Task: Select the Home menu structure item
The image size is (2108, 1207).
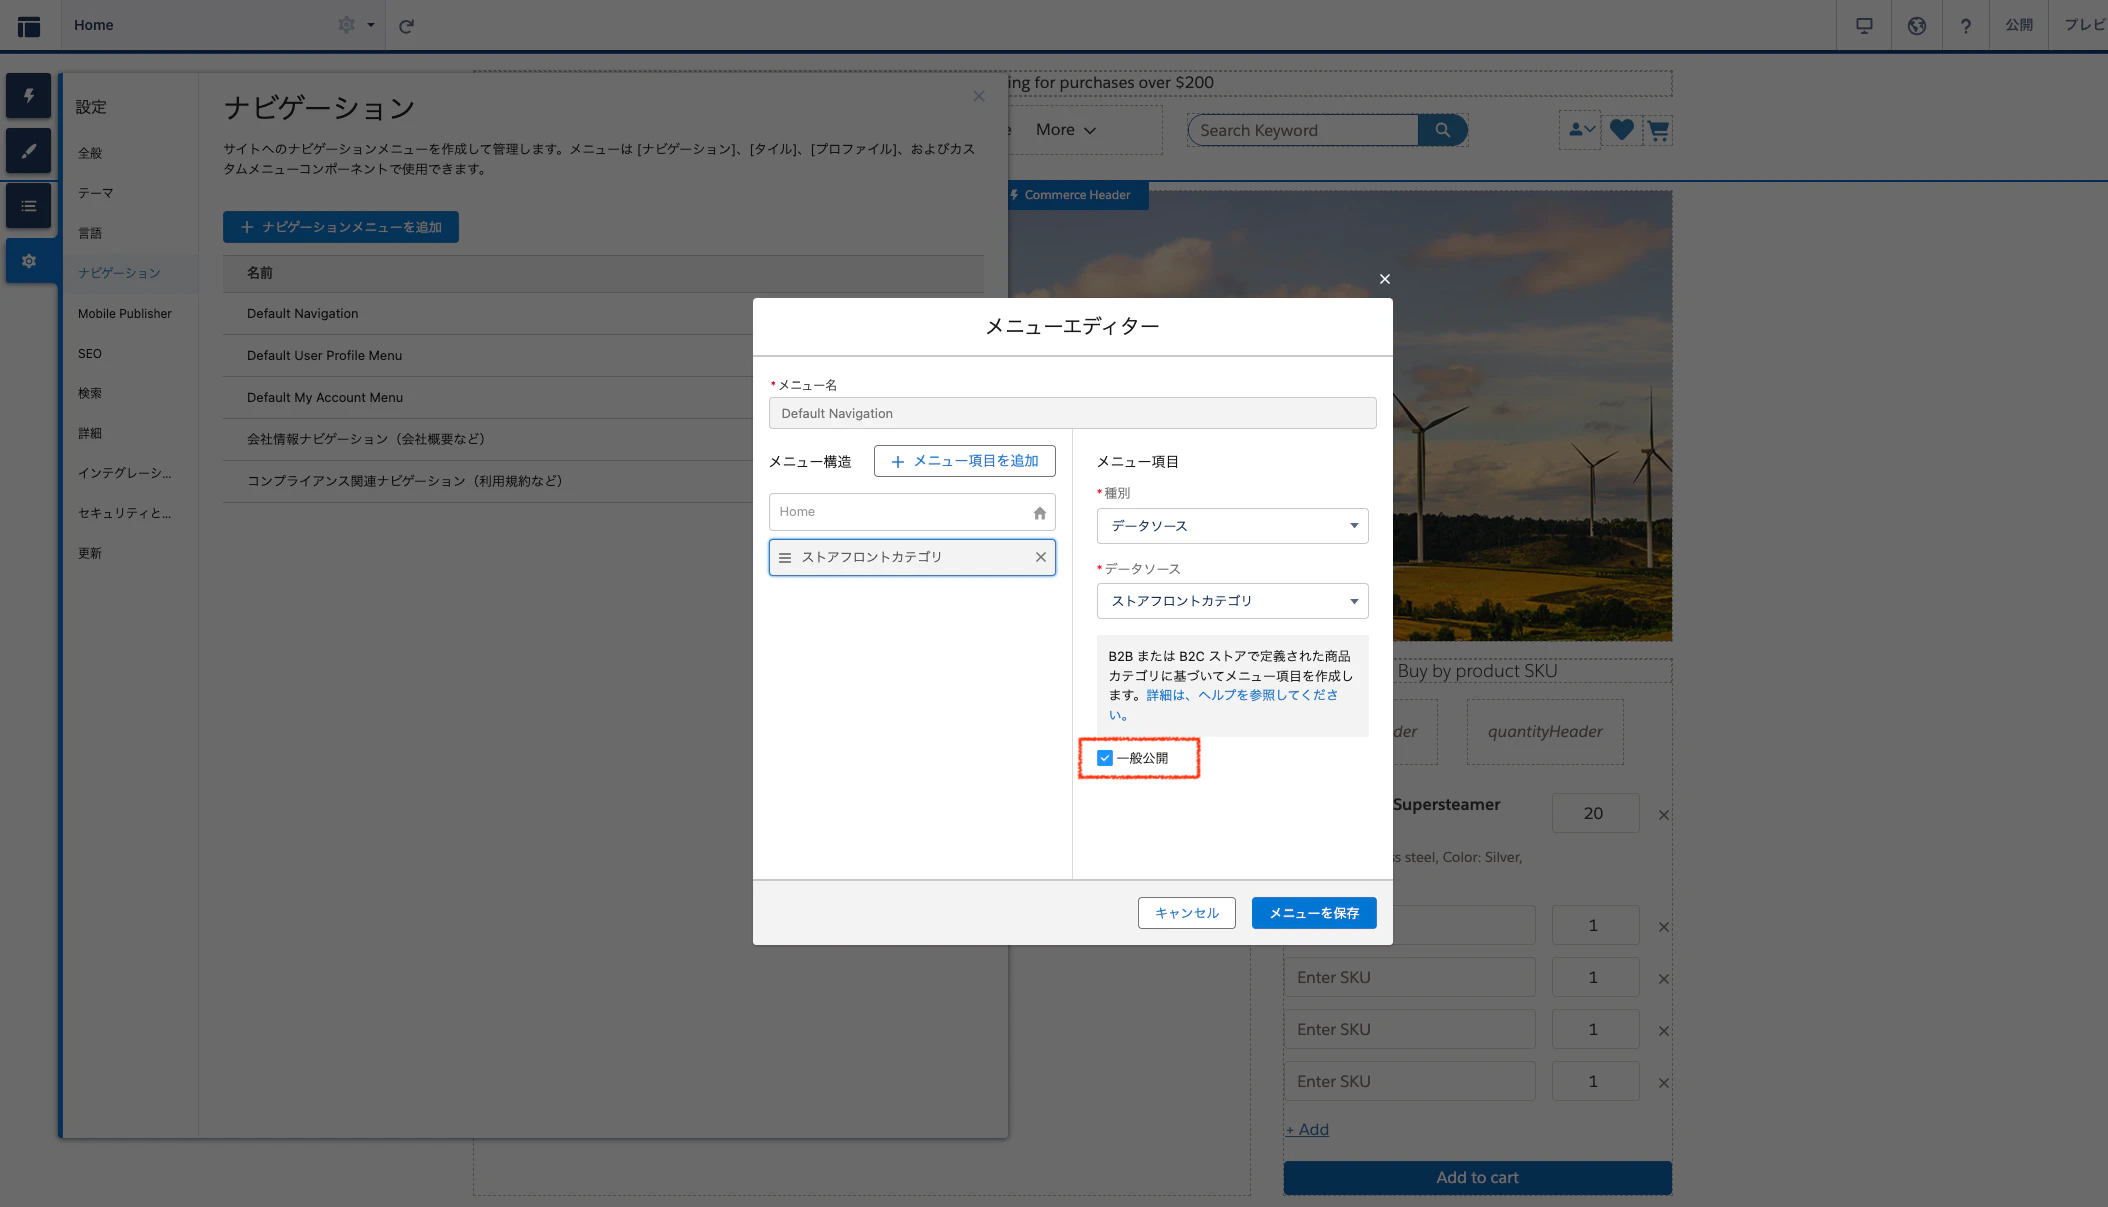Action: pos(912,512)
